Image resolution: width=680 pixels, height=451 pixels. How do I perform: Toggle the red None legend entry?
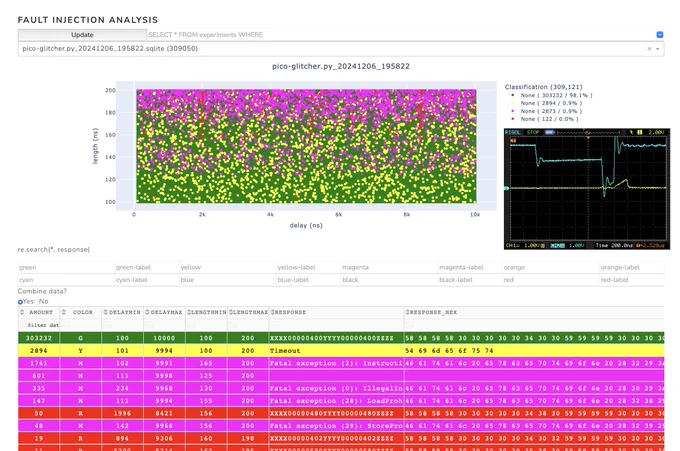pos(545,119)
